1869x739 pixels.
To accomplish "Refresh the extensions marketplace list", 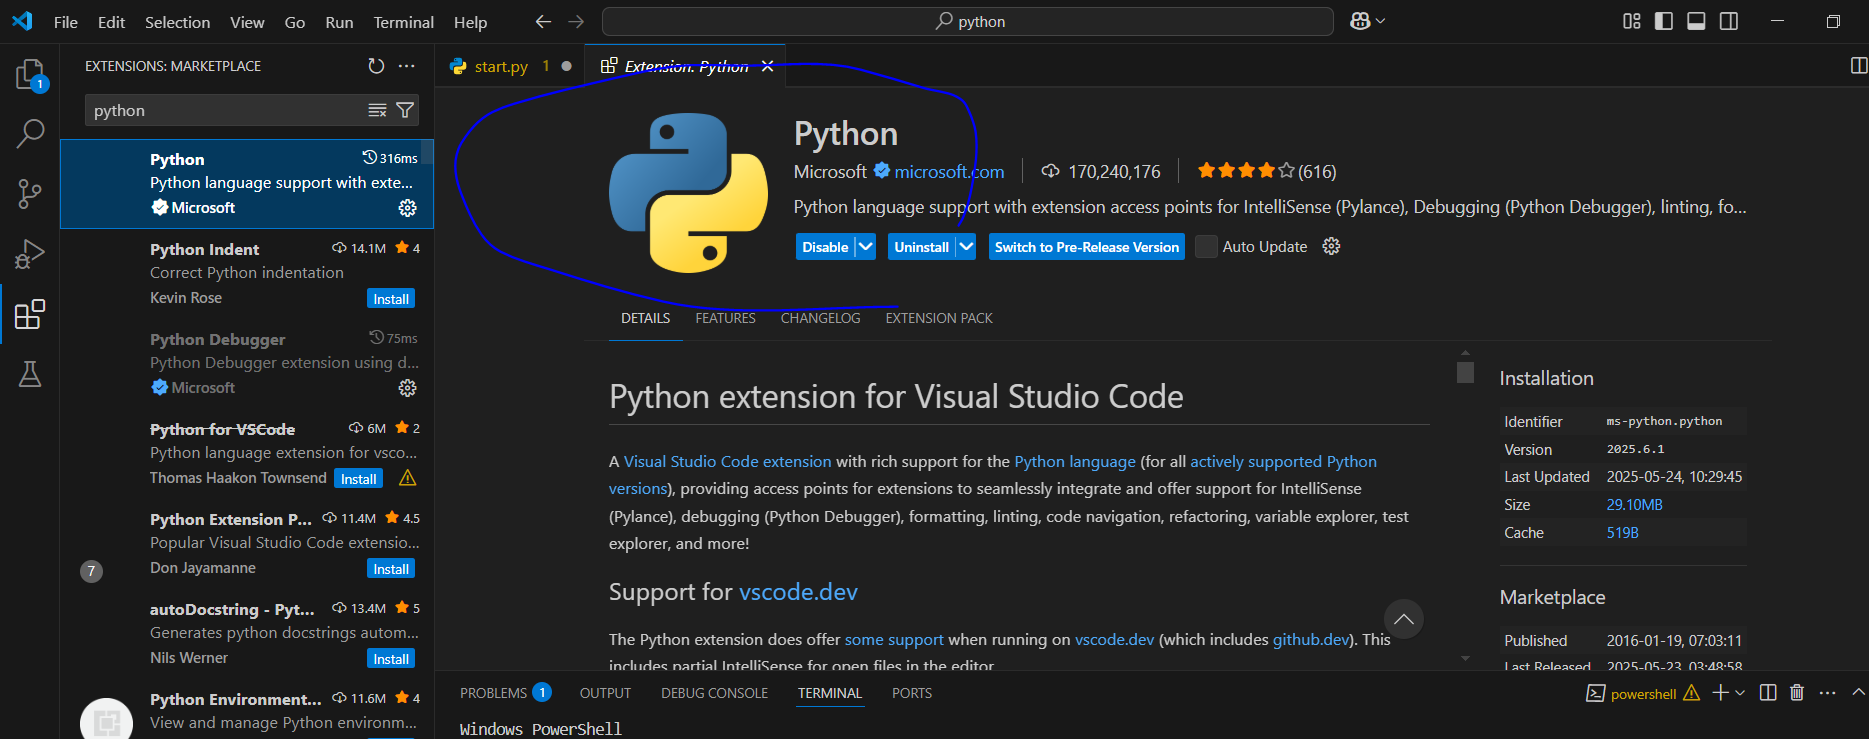I will click(x=376, y=66).
